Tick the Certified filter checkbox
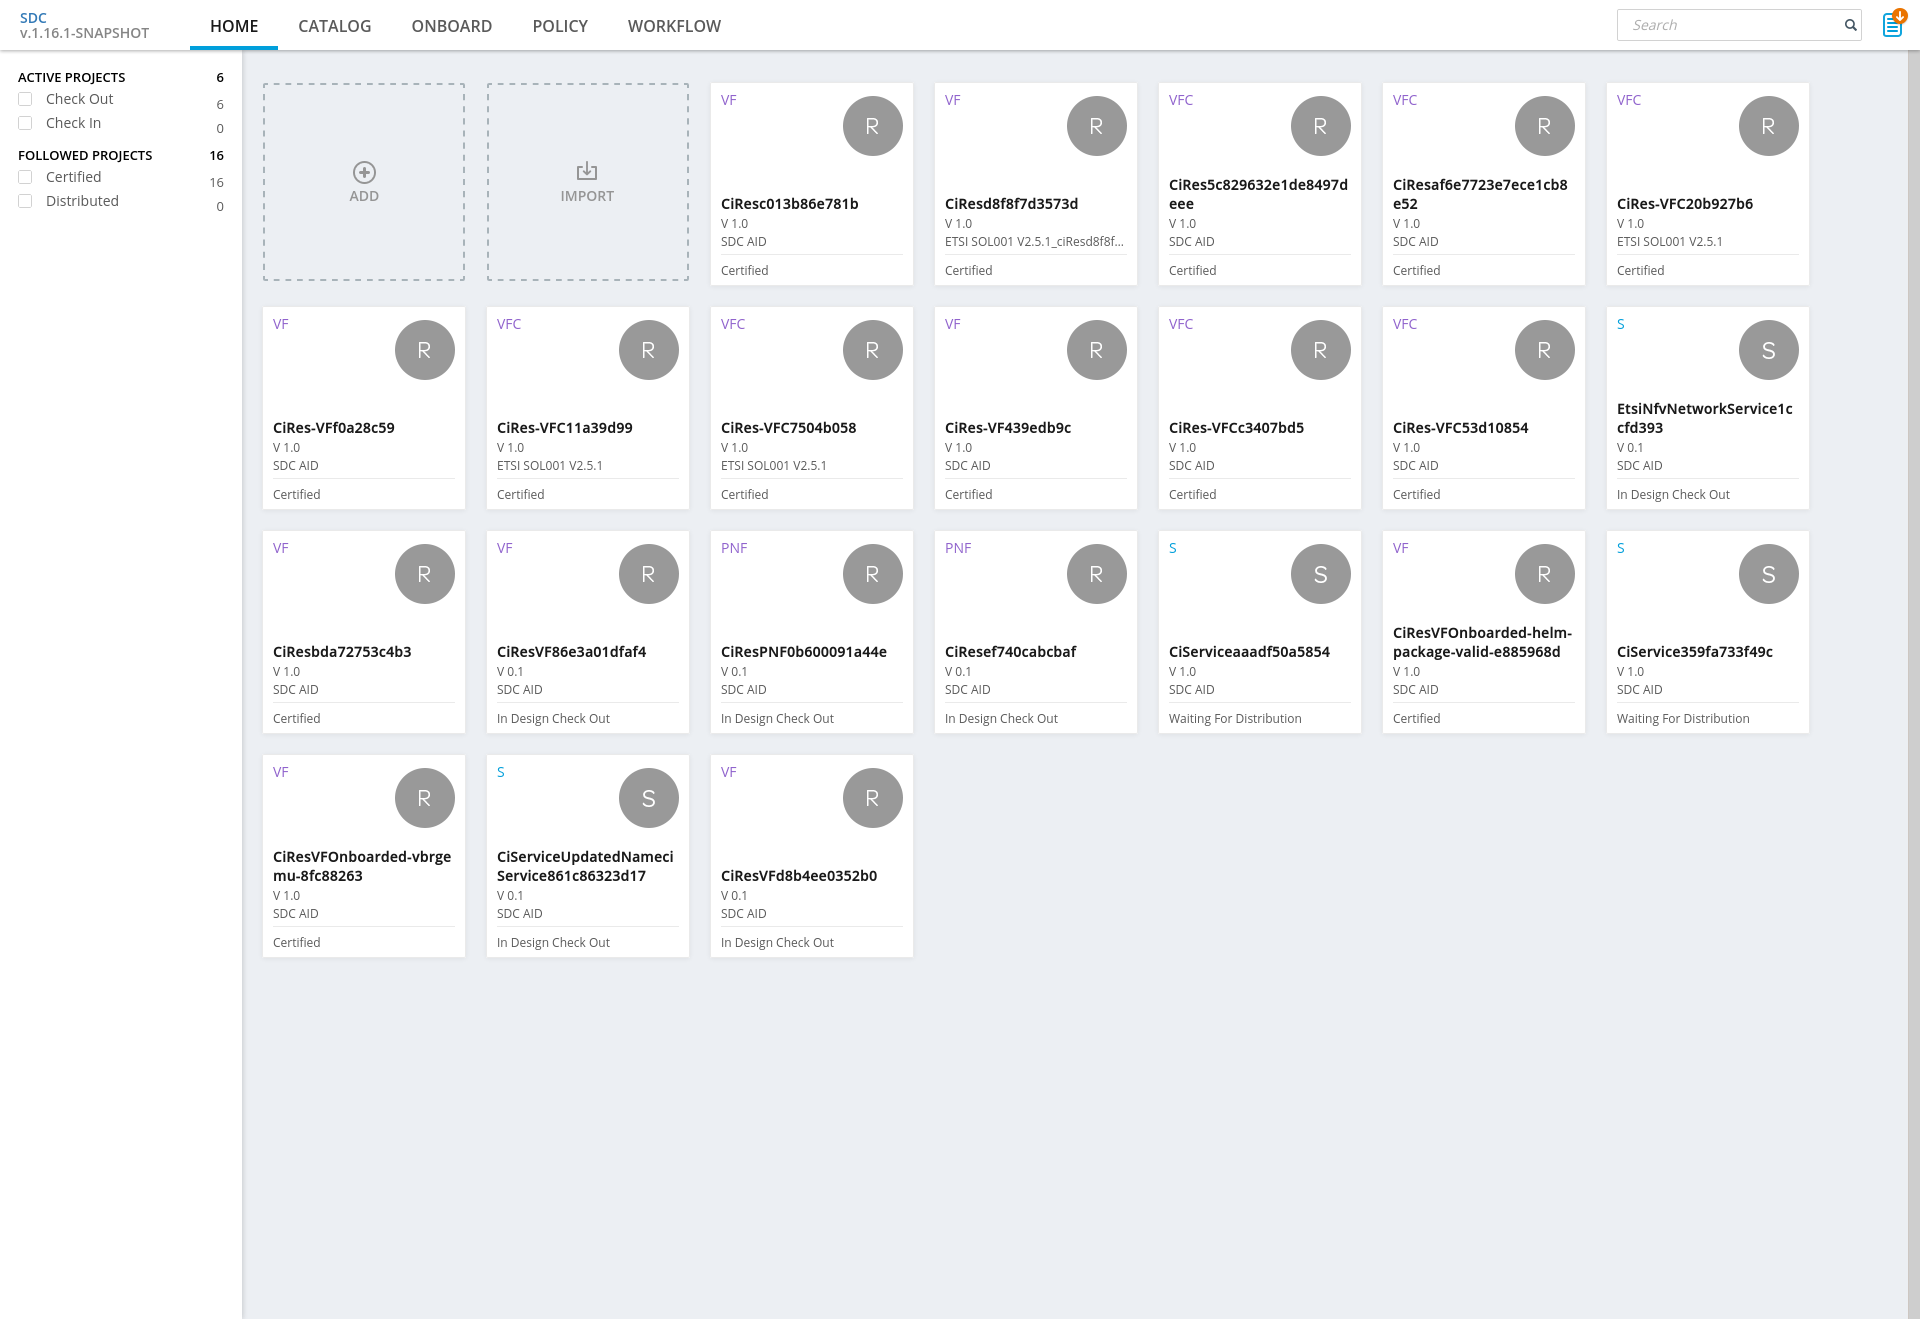 pos(25,177)
